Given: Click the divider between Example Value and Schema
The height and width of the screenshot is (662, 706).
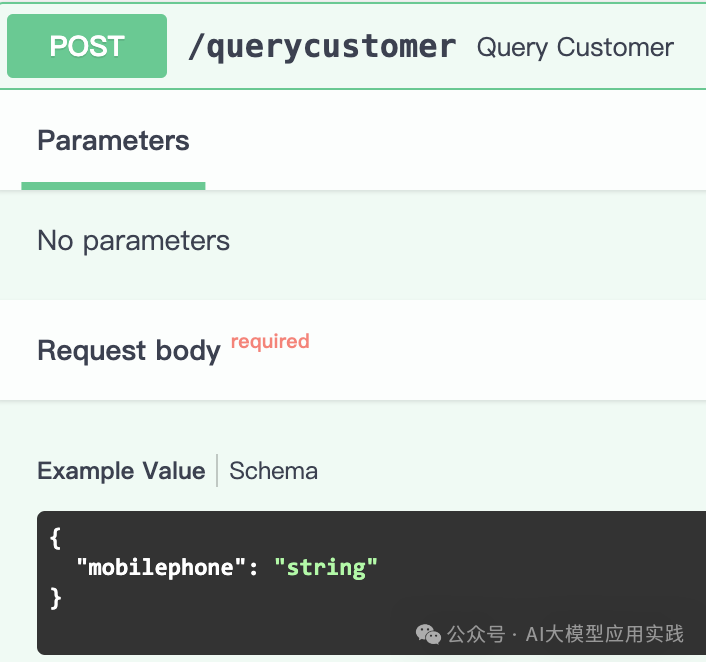Looking at the screenshot, I should 217,471.
